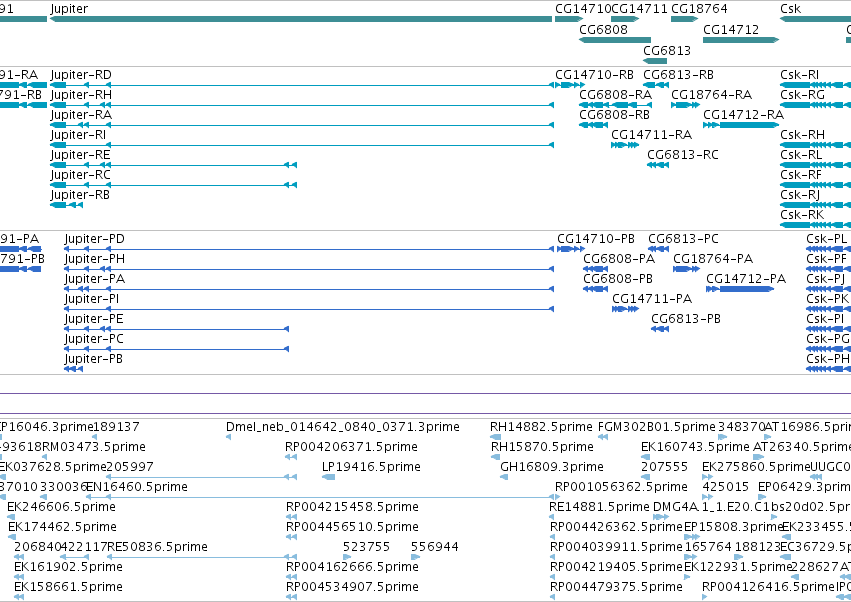Screen dimensions: 851x602
Task: Select protein Jupiter-PI
Action: click(309, 309)
